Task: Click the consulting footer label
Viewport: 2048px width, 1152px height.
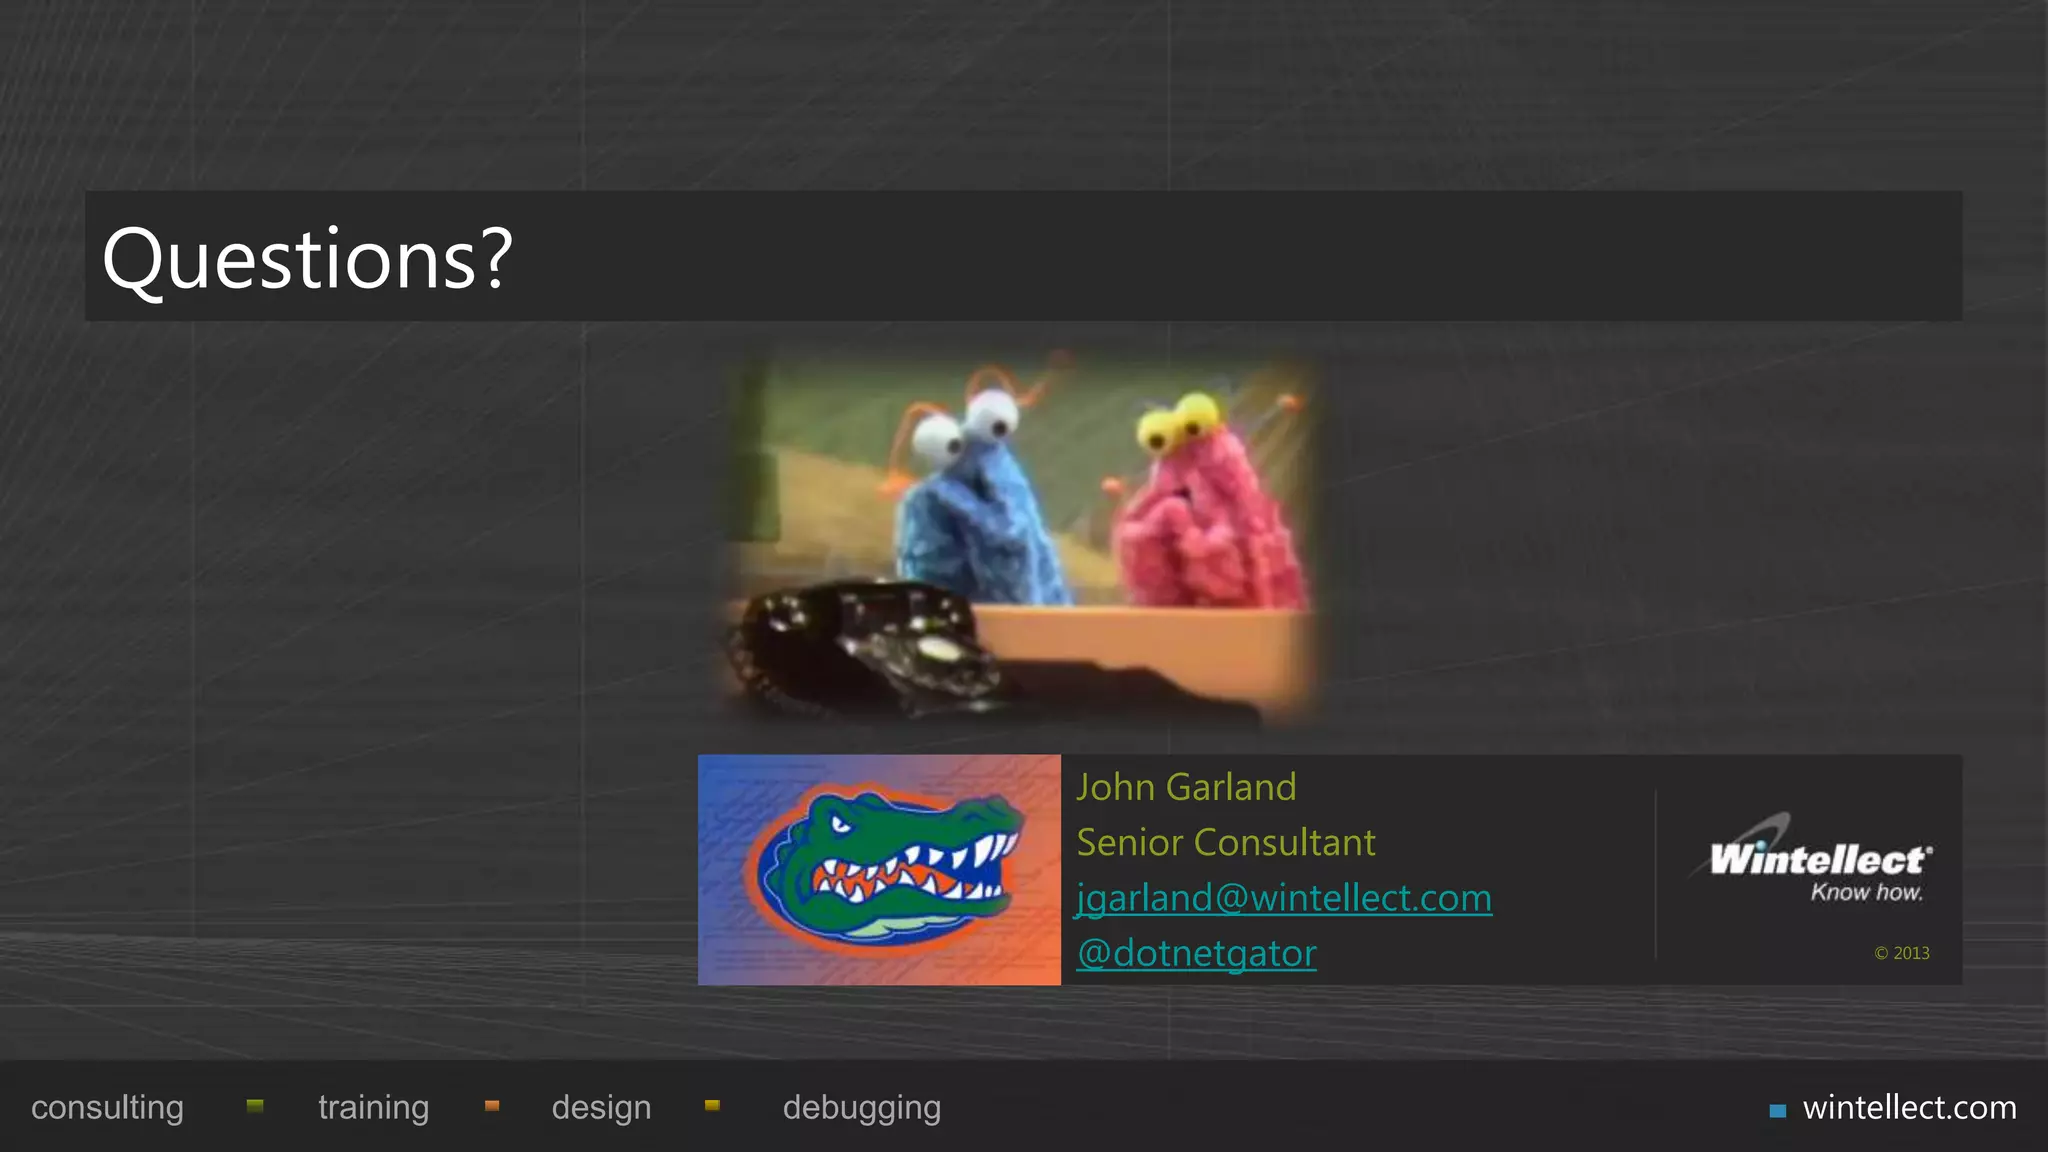Action: coord(107,1107)
